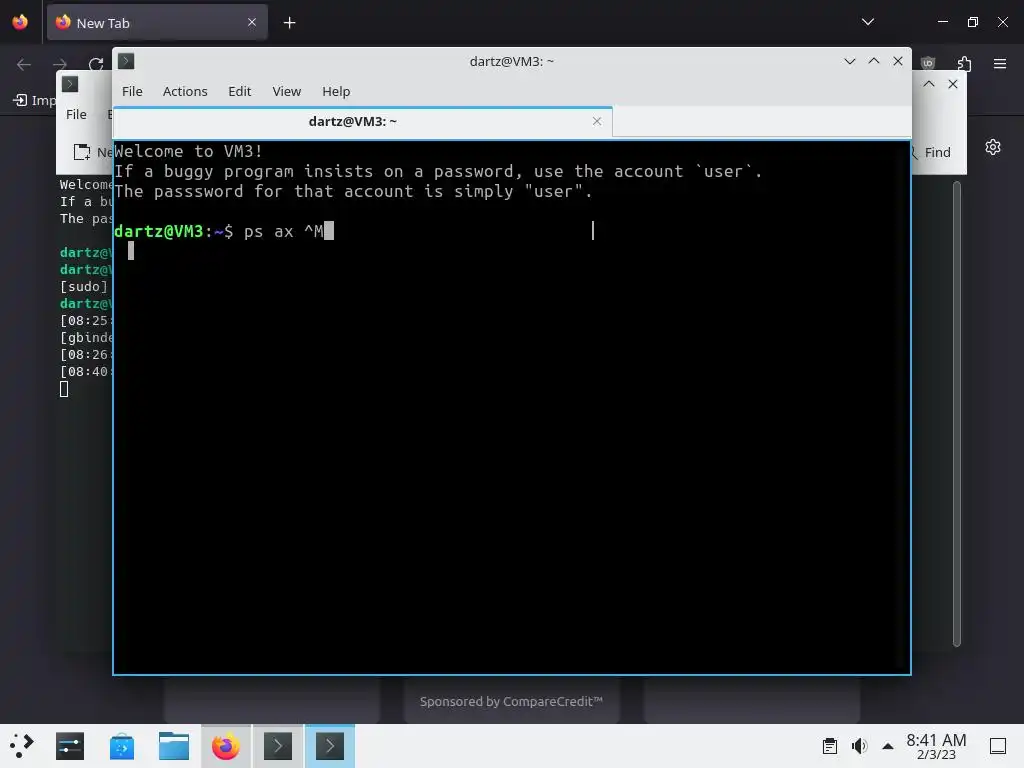Close the front terminal window
Image resolution: width=1024 pixels, height=768 pixels.
[x=898, y=61]
